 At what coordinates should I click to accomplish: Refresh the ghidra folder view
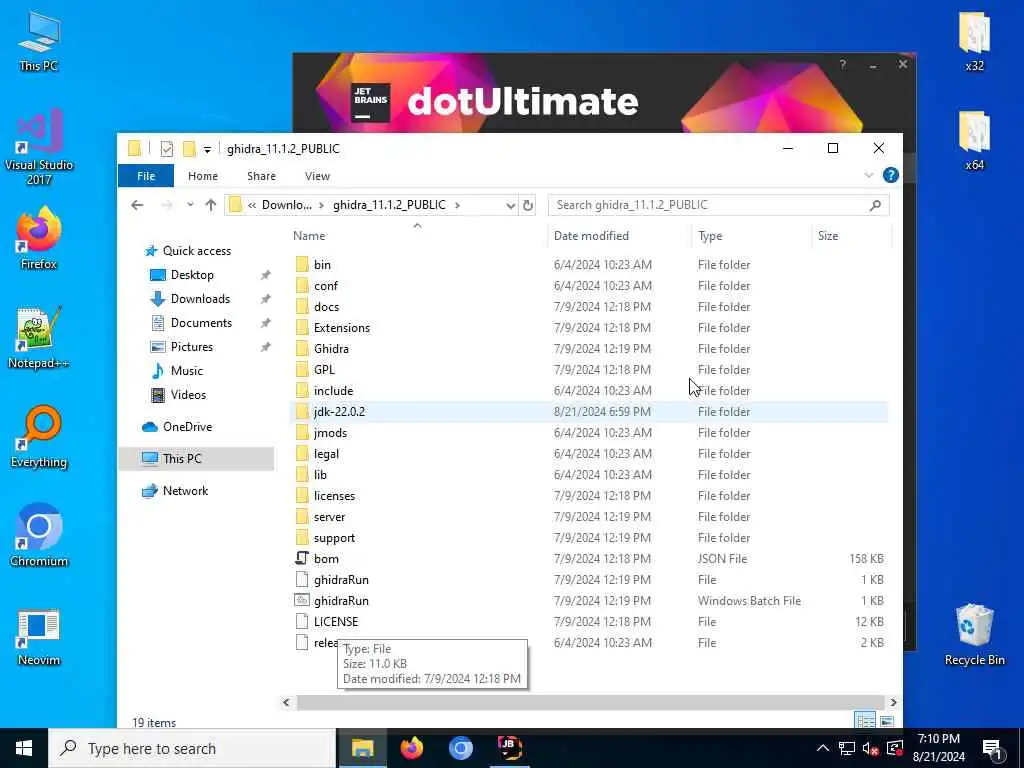(528, 205)
